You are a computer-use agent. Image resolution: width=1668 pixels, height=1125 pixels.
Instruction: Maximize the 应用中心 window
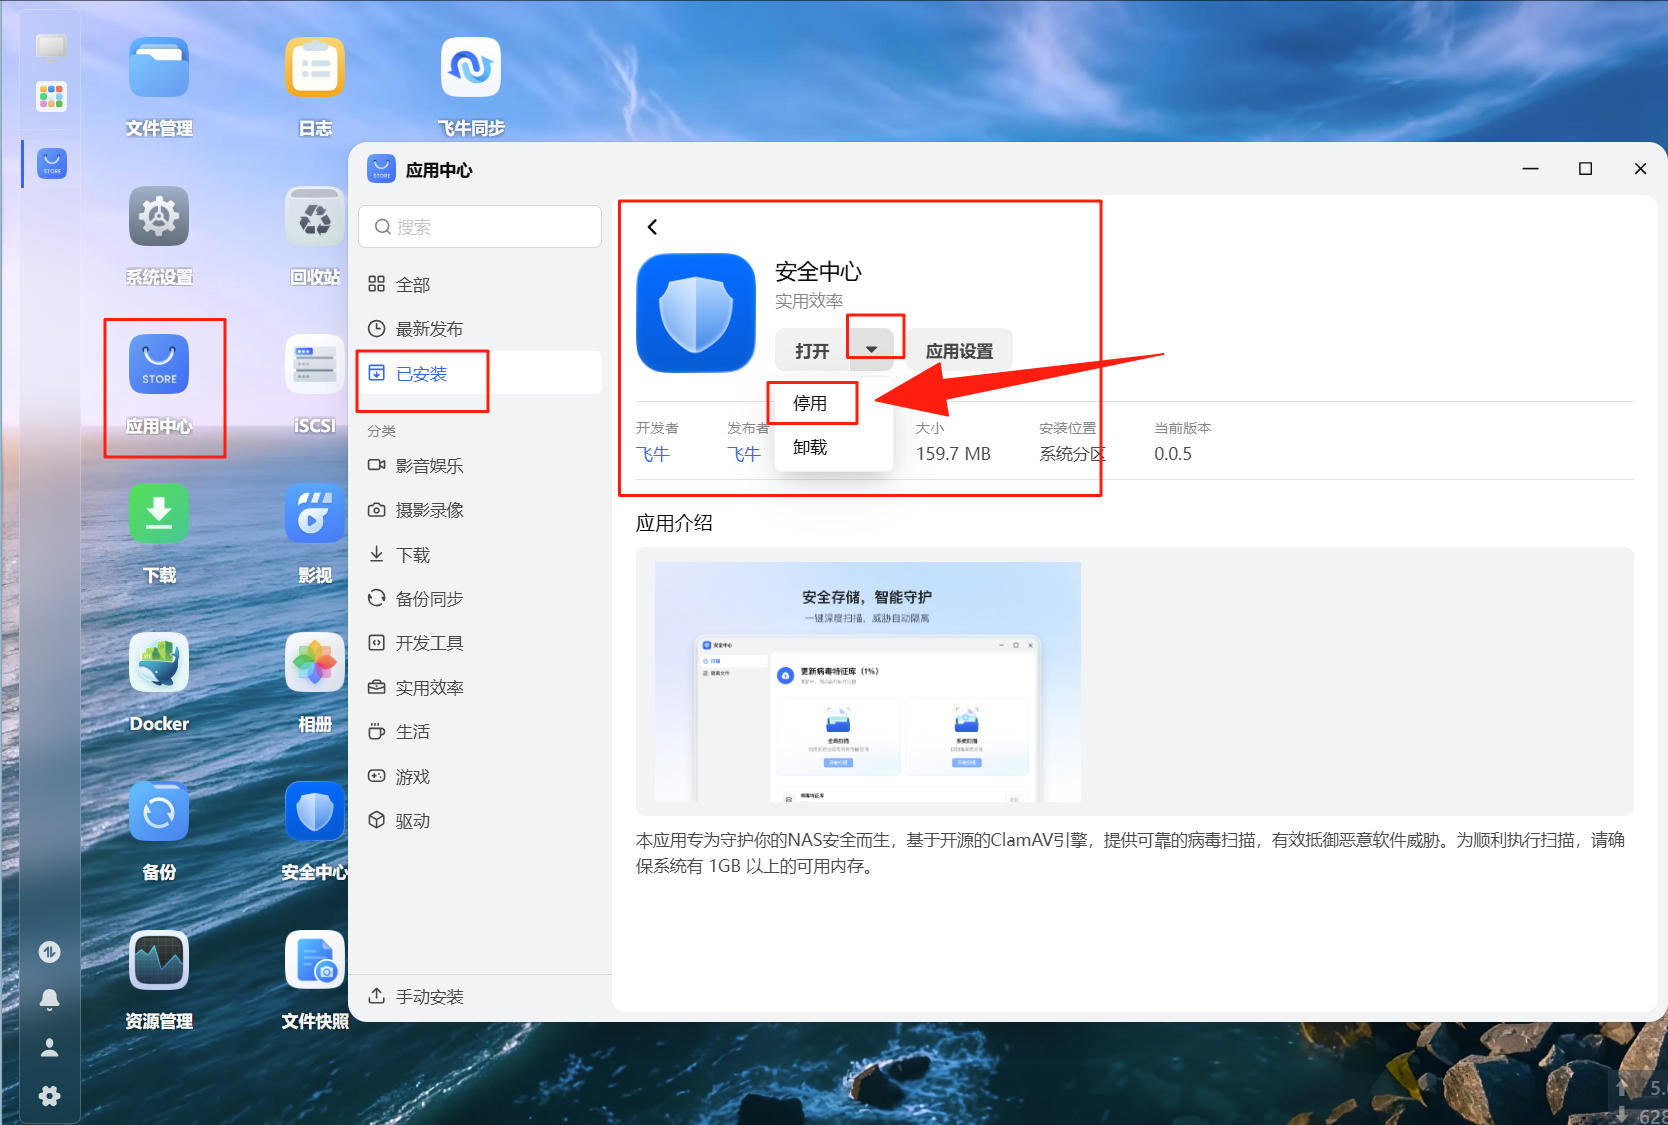click(1585, 169)
